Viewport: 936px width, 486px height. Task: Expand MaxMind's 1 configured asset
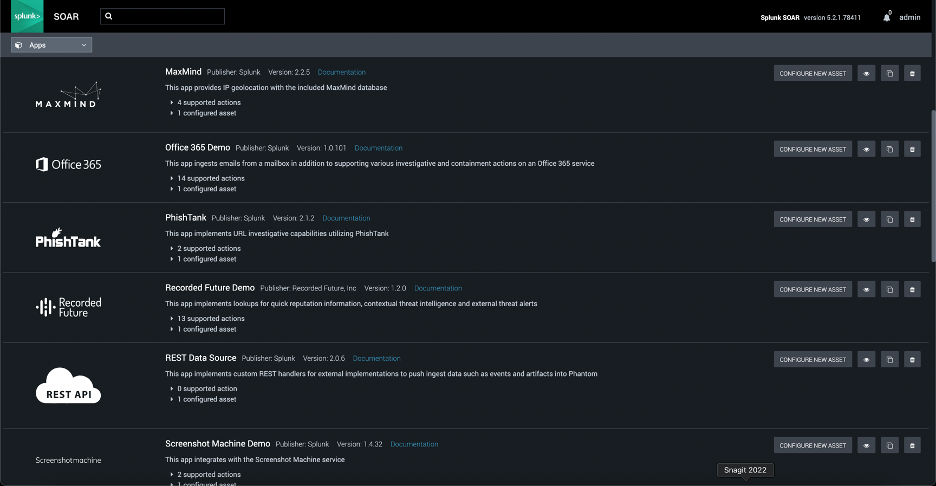point(203,113)
